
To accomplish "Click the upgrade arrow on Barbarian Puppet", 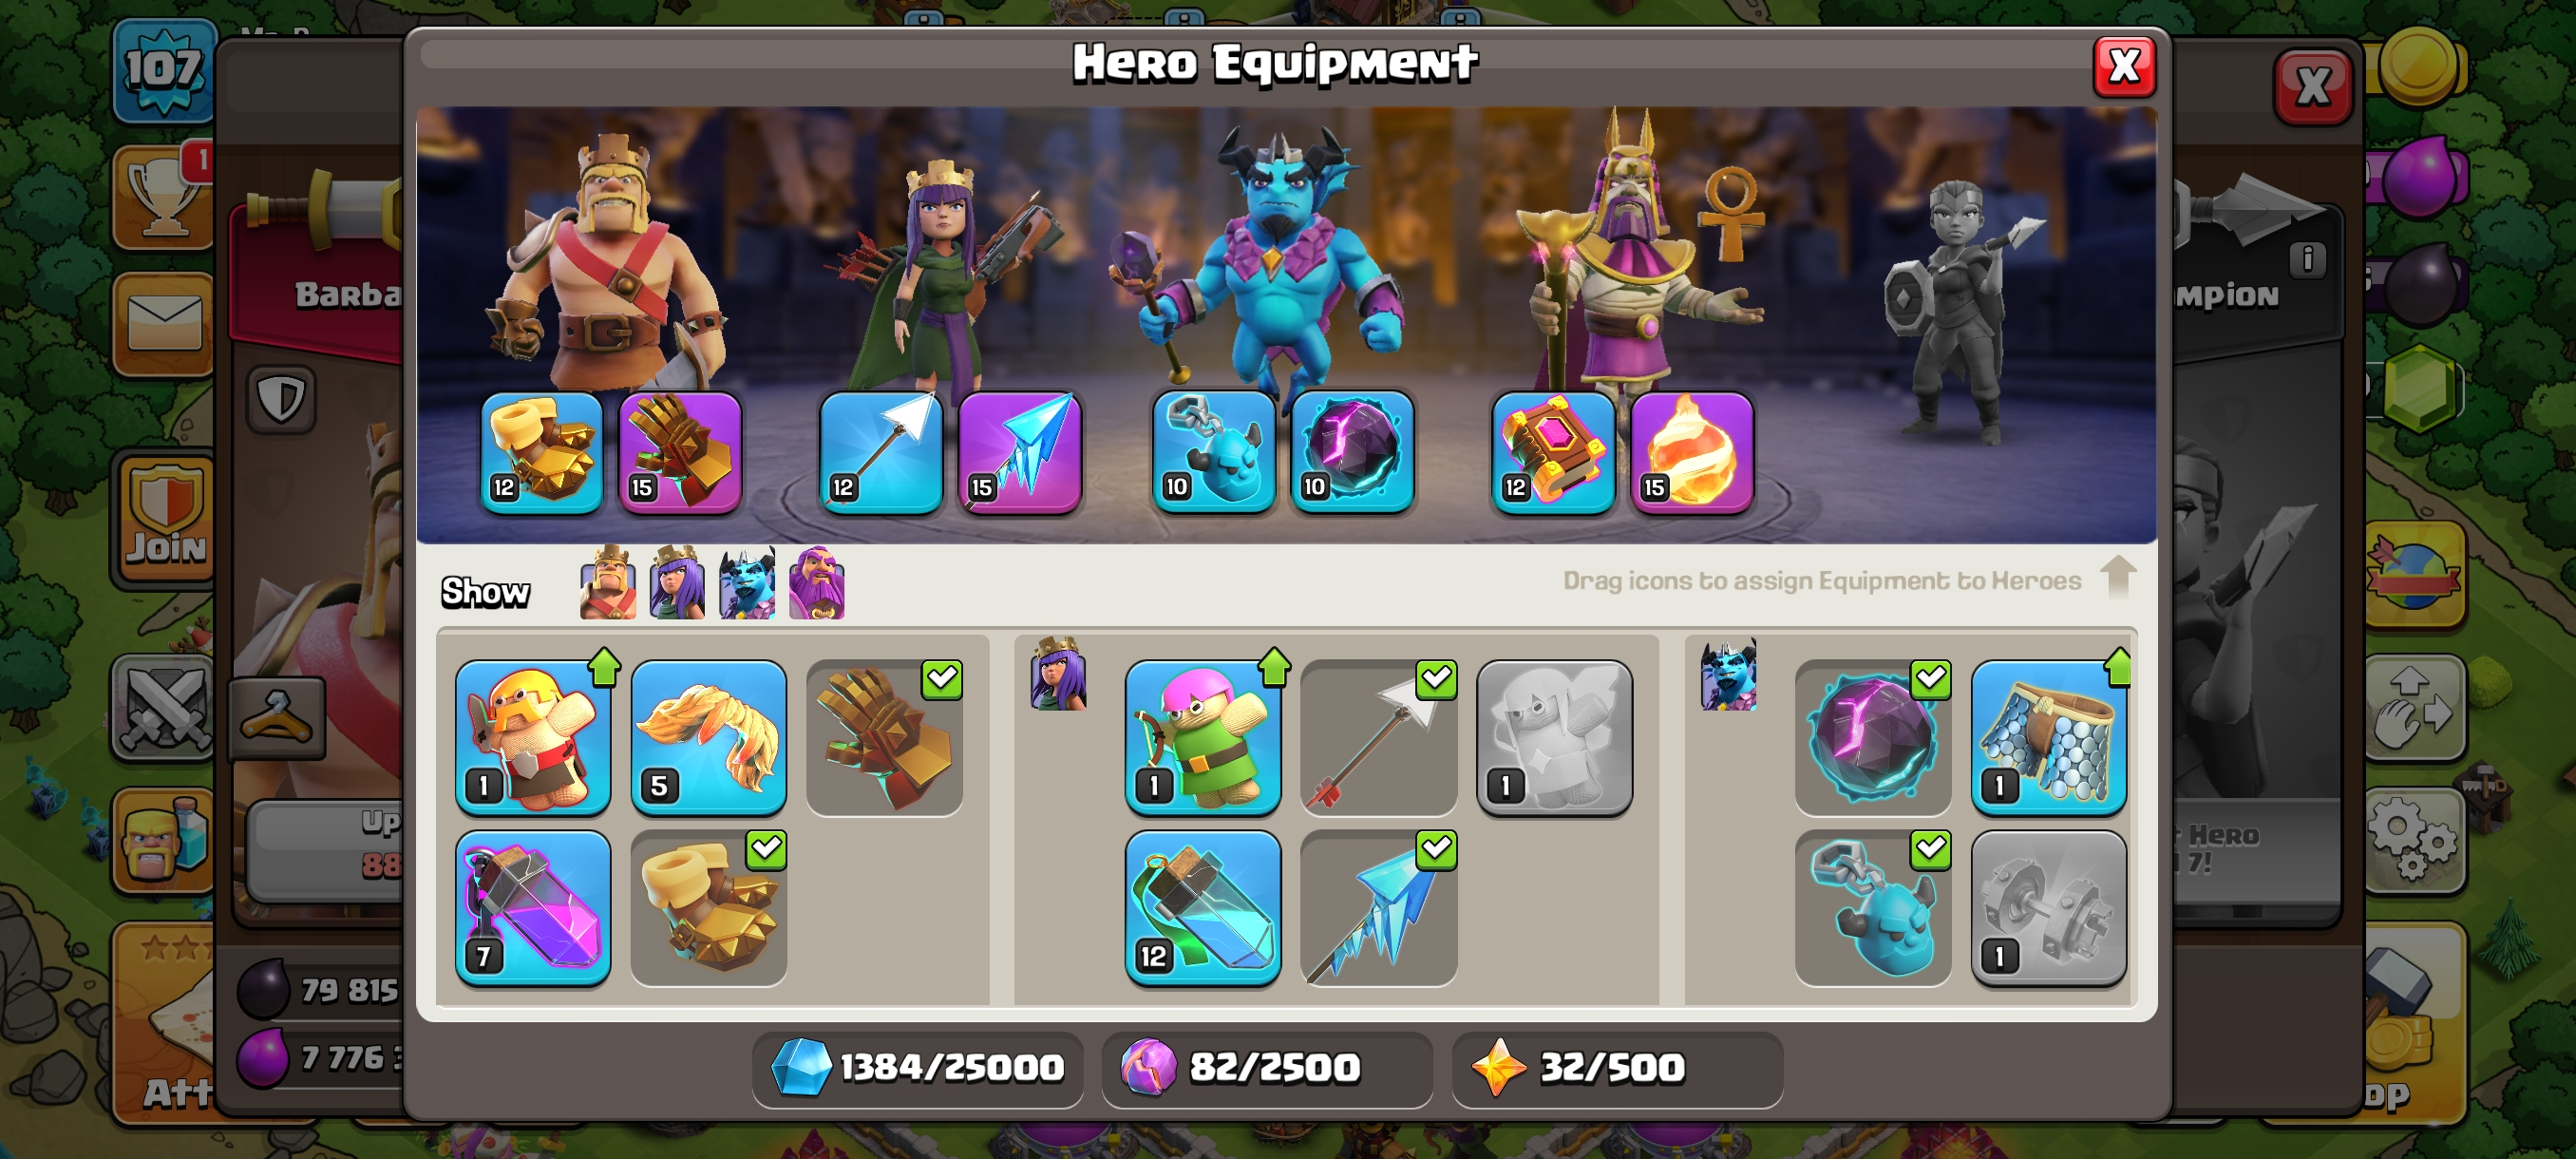I will click(x=604, y=666).
